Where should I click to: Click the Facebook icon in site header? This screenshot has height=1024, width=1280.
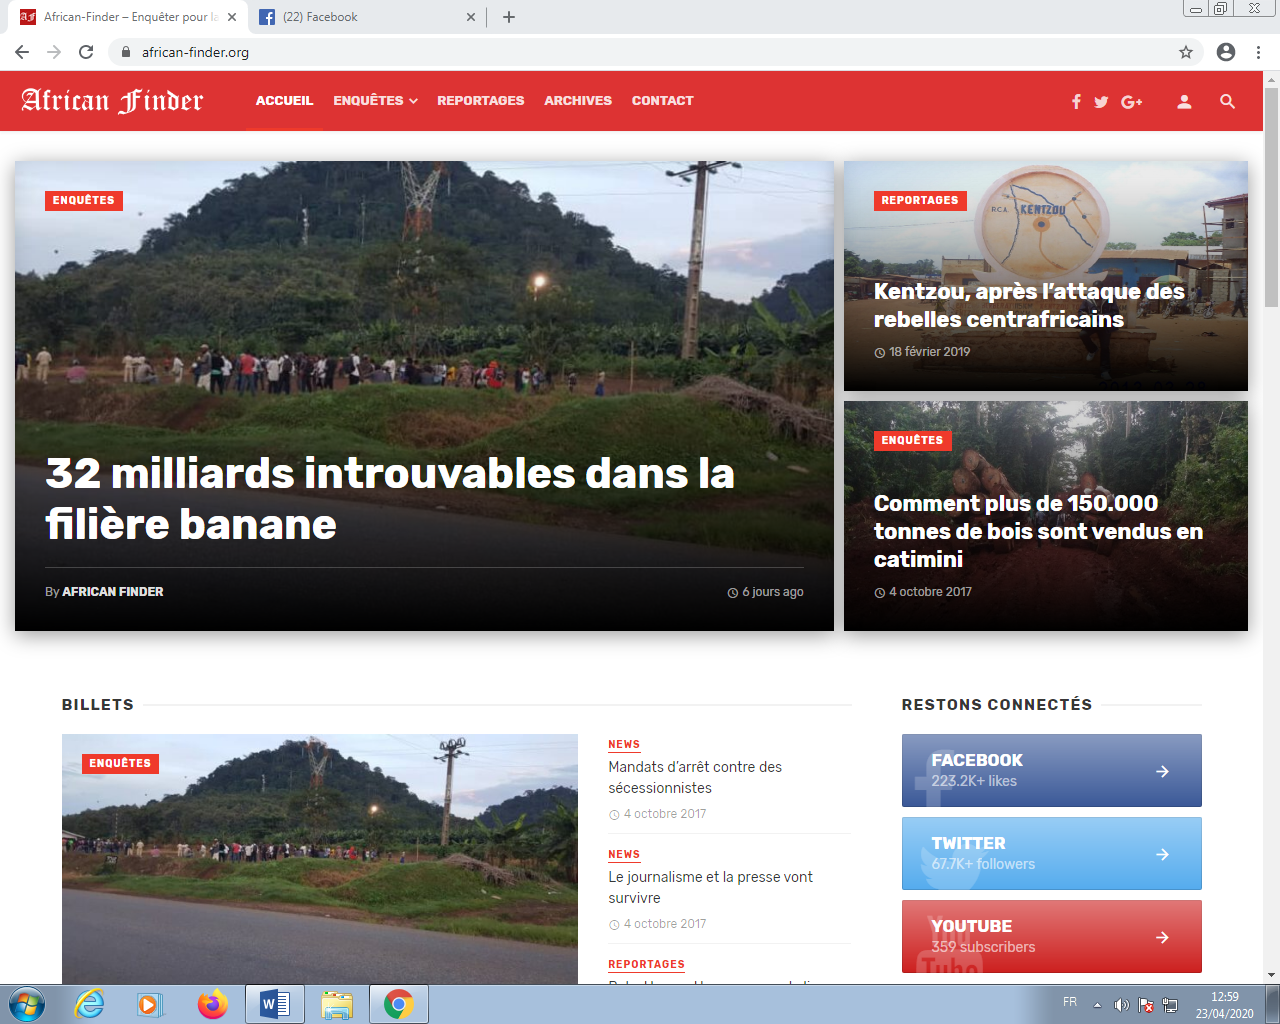coord(1076,101)
